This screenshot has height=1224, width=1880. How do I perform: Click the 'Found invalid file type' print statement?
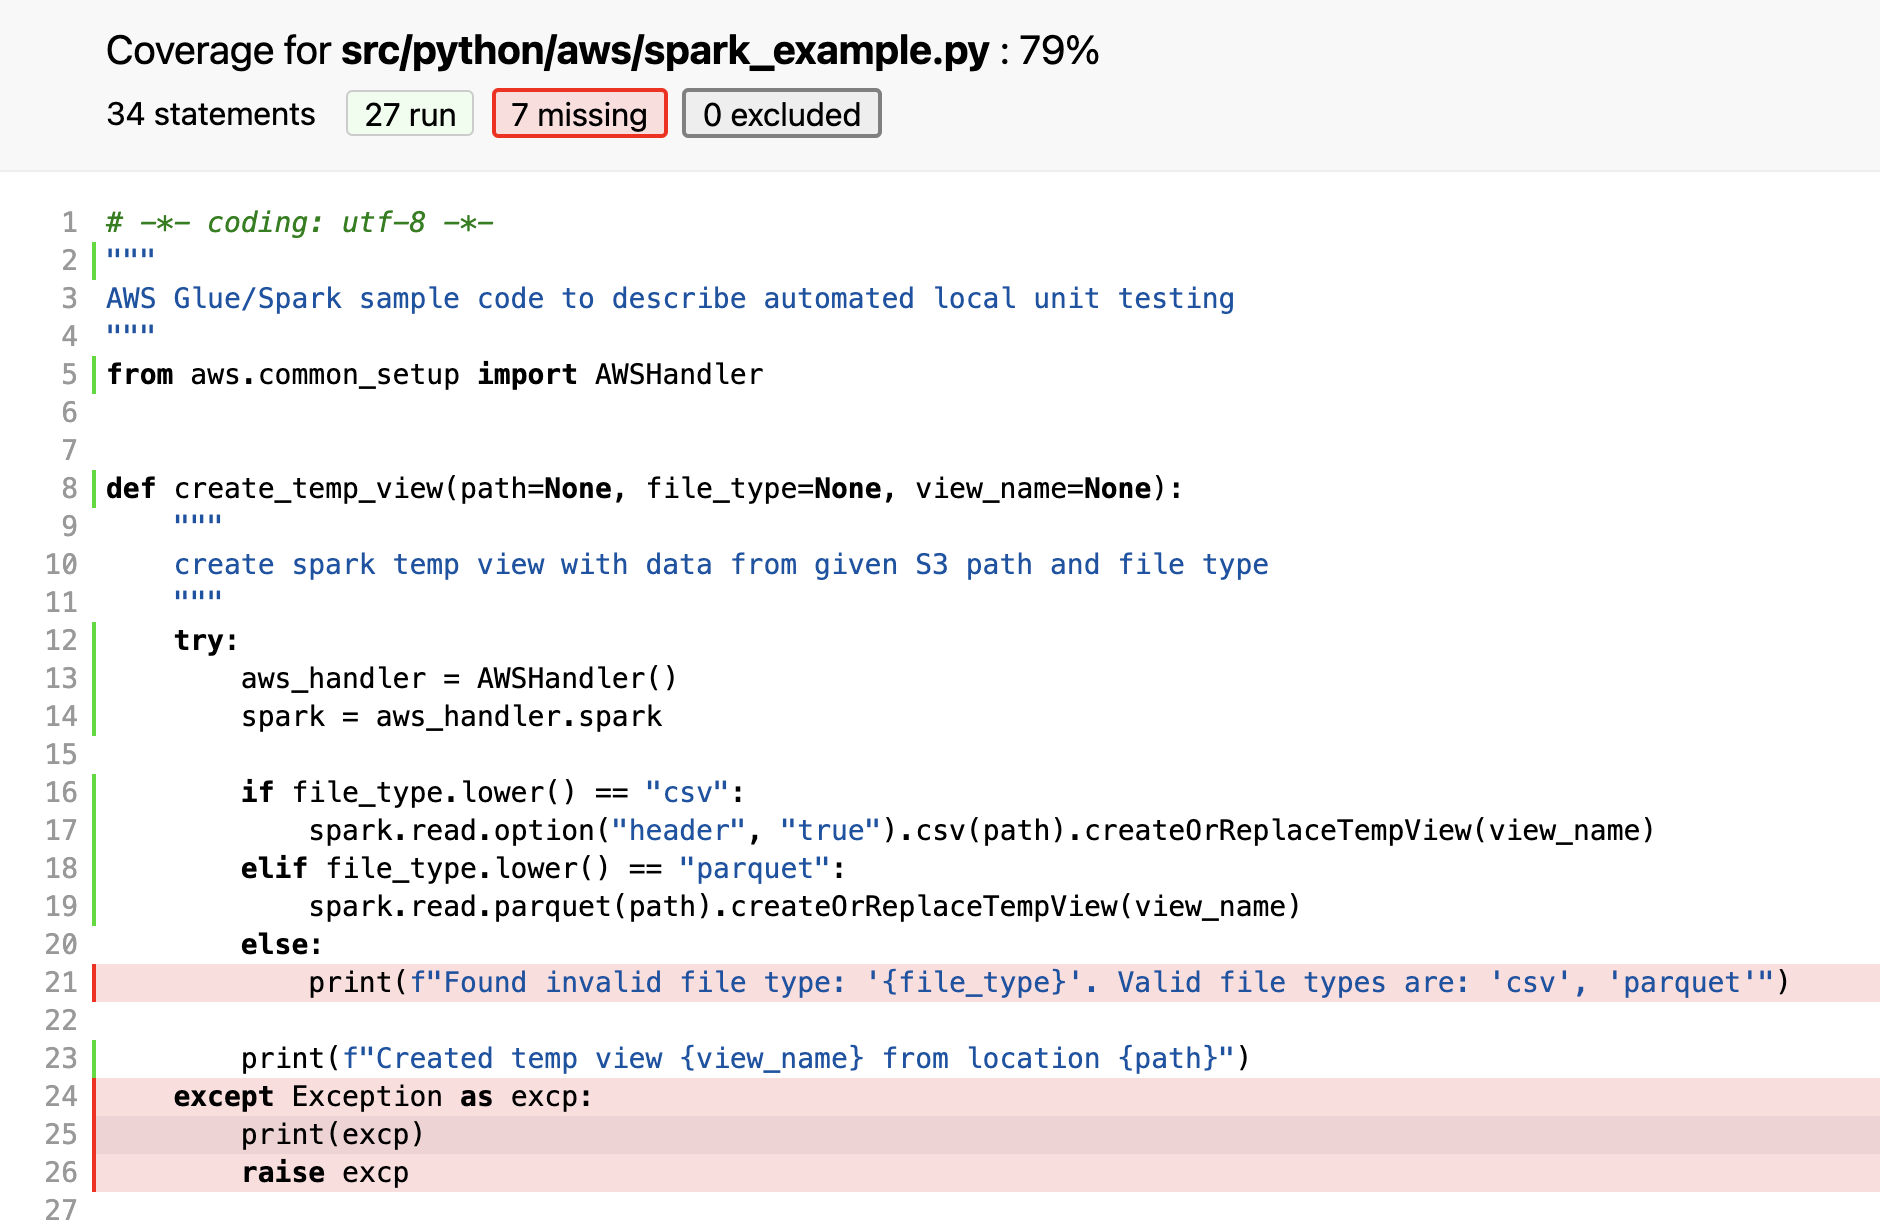tap(1049, 982)
